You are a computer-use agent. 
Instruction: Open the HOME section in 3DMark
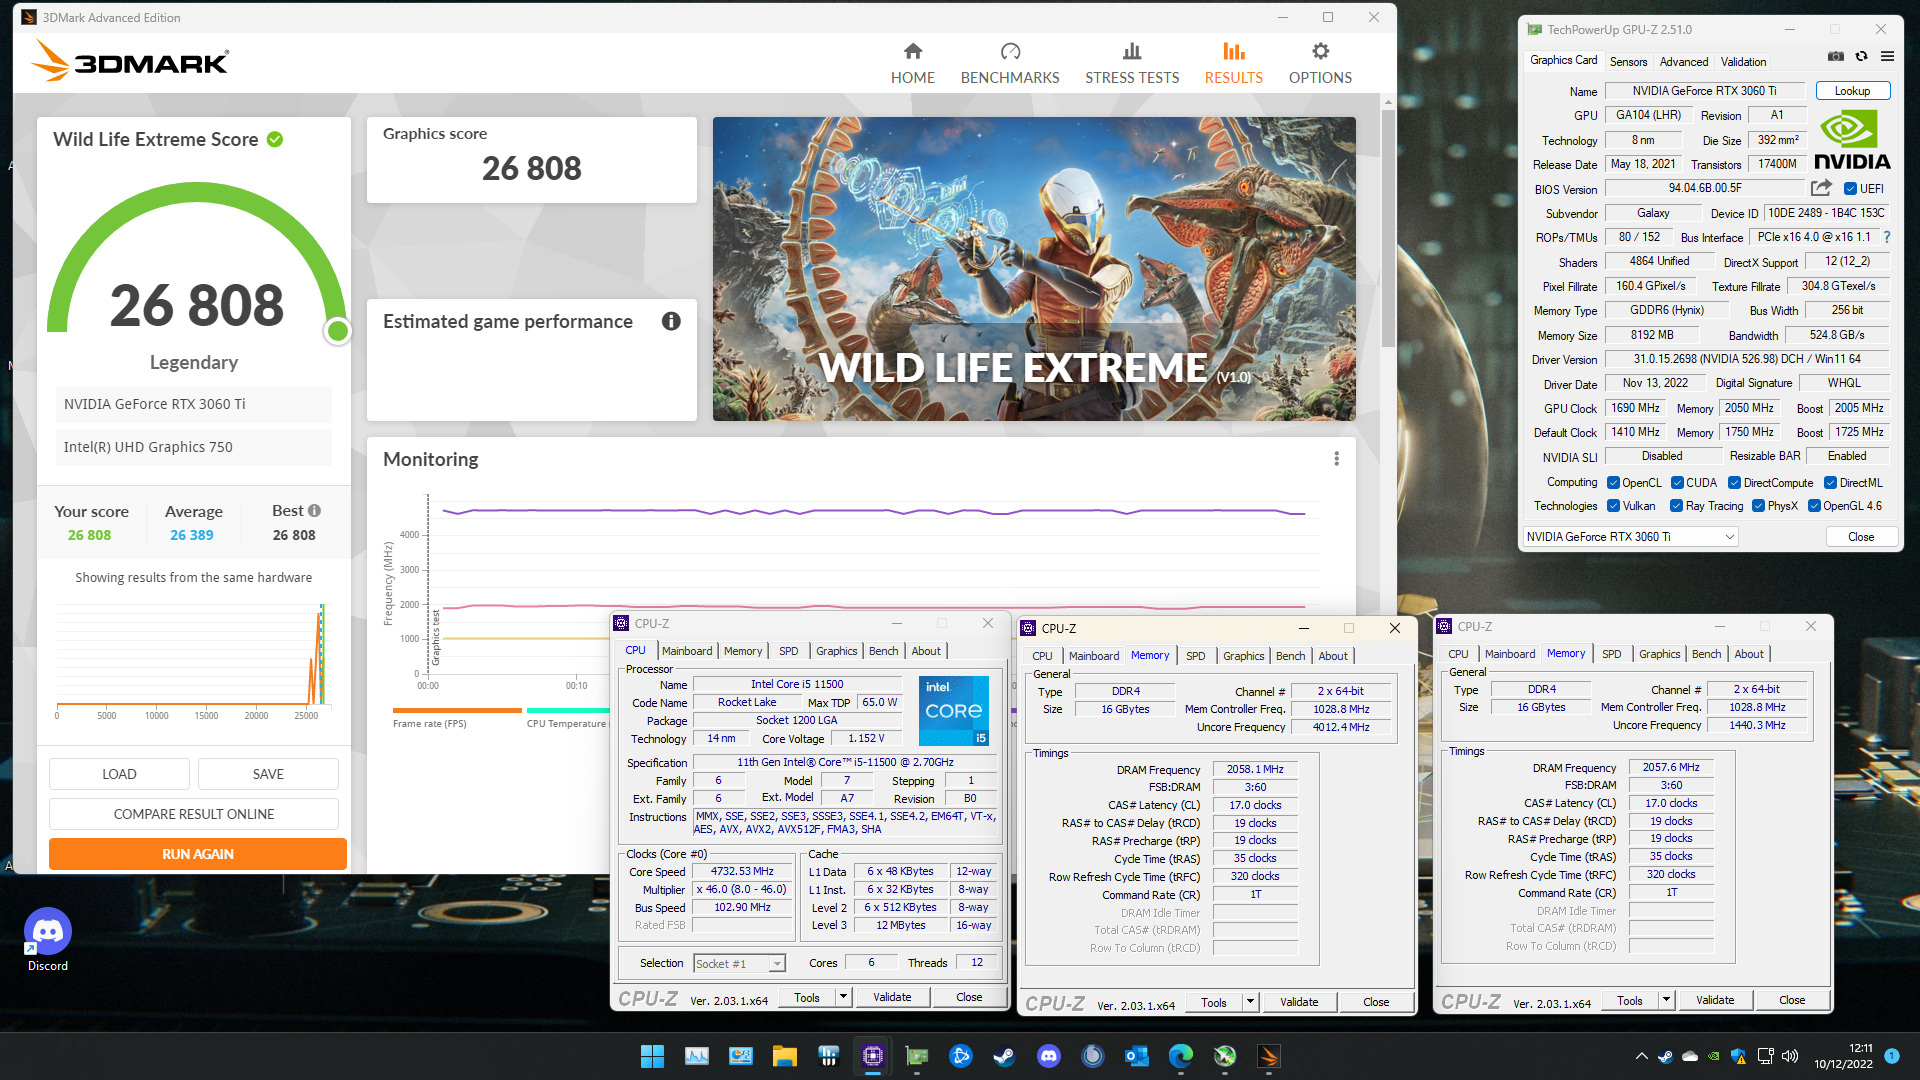(912, 63)
